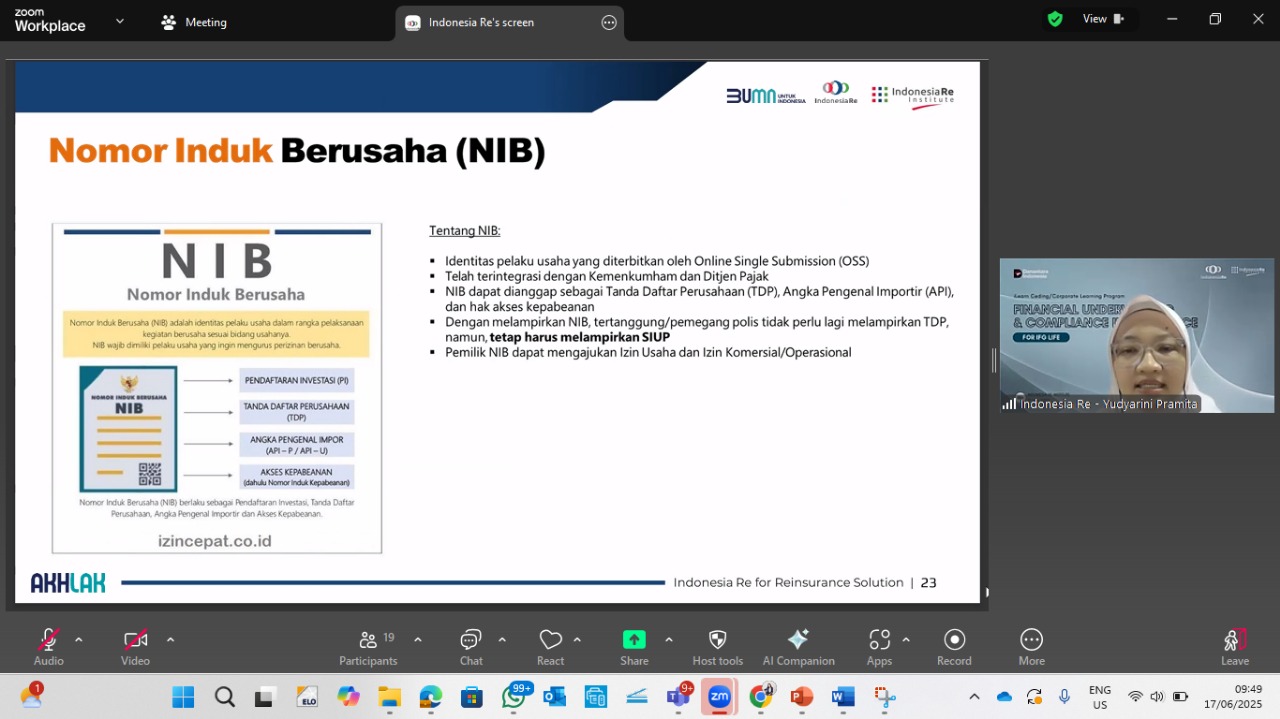Open the Chat panel

tap(471, 647)
